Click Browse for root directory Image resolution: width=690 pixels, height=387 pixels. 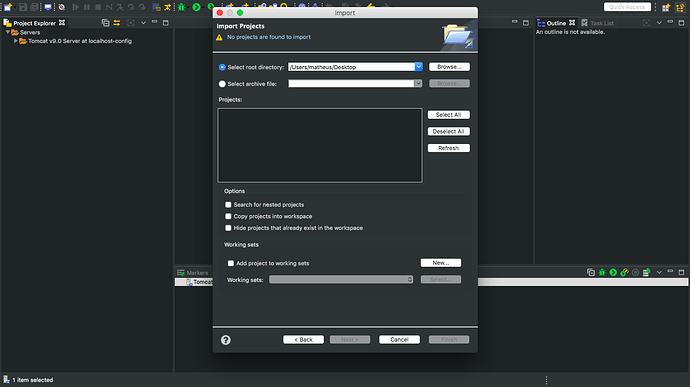coord(449,67)
